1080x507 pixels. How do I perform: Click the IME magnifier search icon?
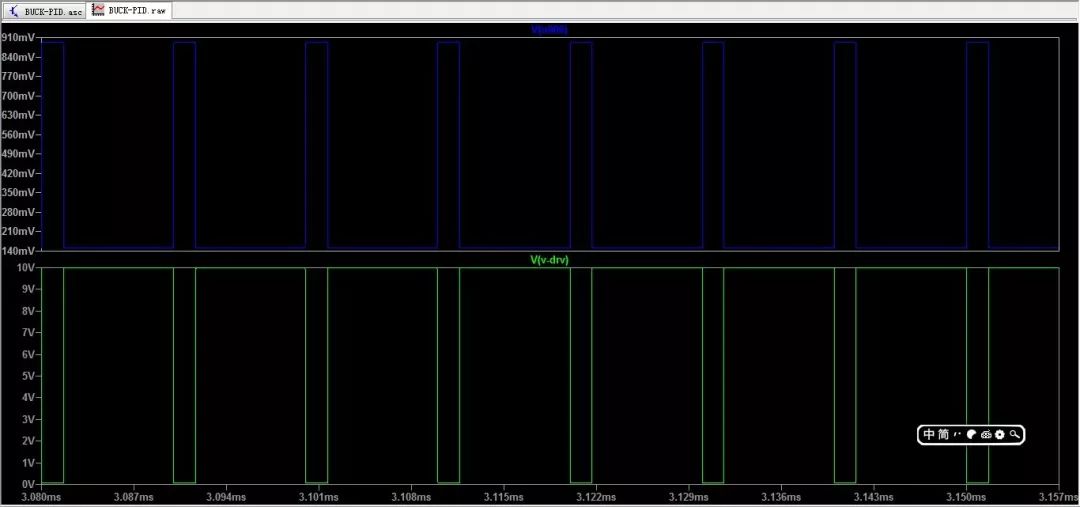coord(1014,434)
